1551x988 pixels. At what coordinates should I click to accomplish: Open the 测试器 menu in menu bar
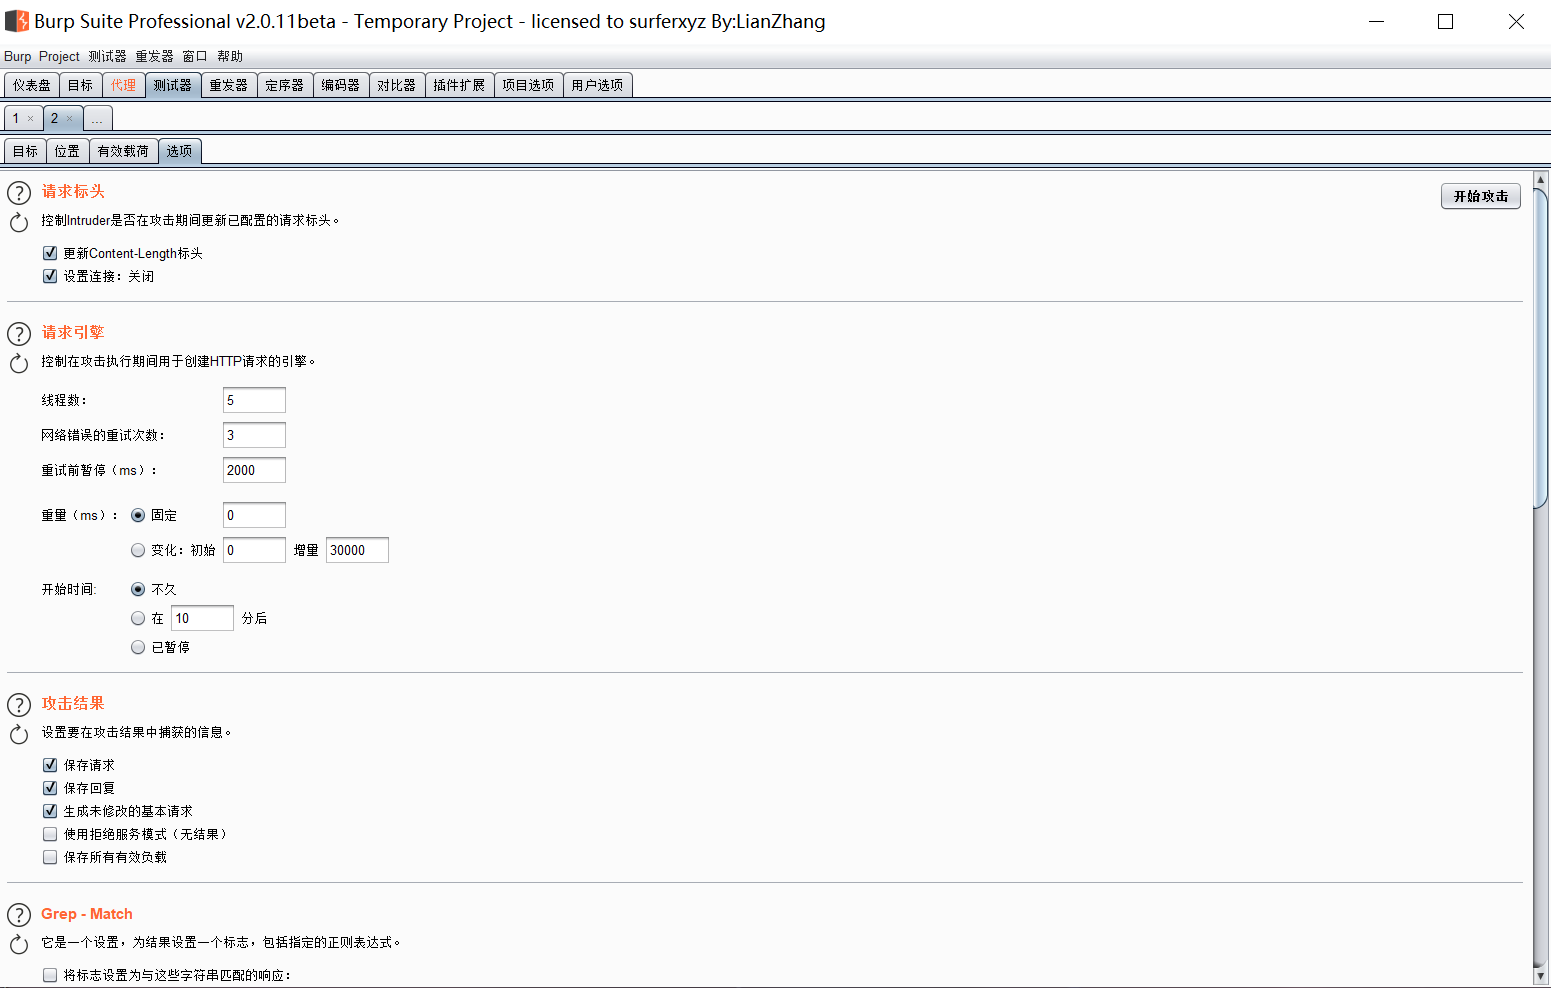(x=107, y=56)
